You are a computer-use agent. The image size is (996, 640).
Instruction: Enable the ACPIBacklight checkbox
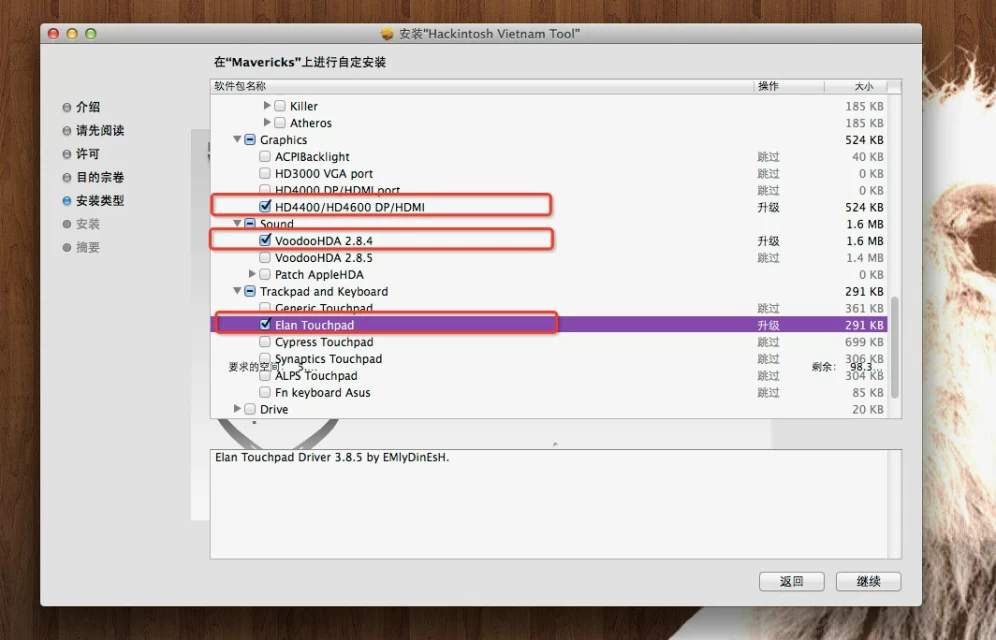265,156
